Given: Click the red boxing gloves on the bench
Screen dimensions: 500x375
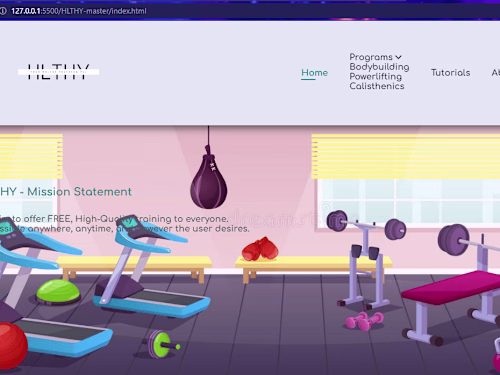Looking at the screenshot, I should (x=260, y=249).
